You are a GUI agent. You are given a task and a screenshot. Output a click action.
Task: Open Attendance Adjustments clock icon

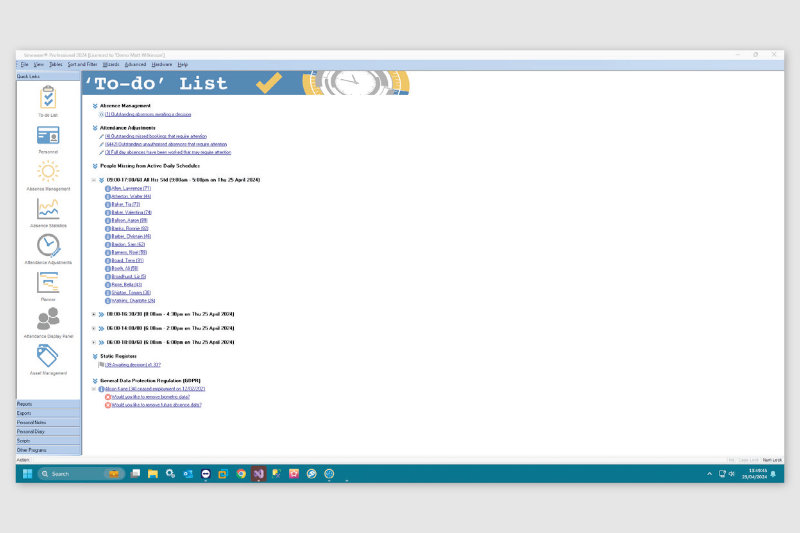click(48, 246)
